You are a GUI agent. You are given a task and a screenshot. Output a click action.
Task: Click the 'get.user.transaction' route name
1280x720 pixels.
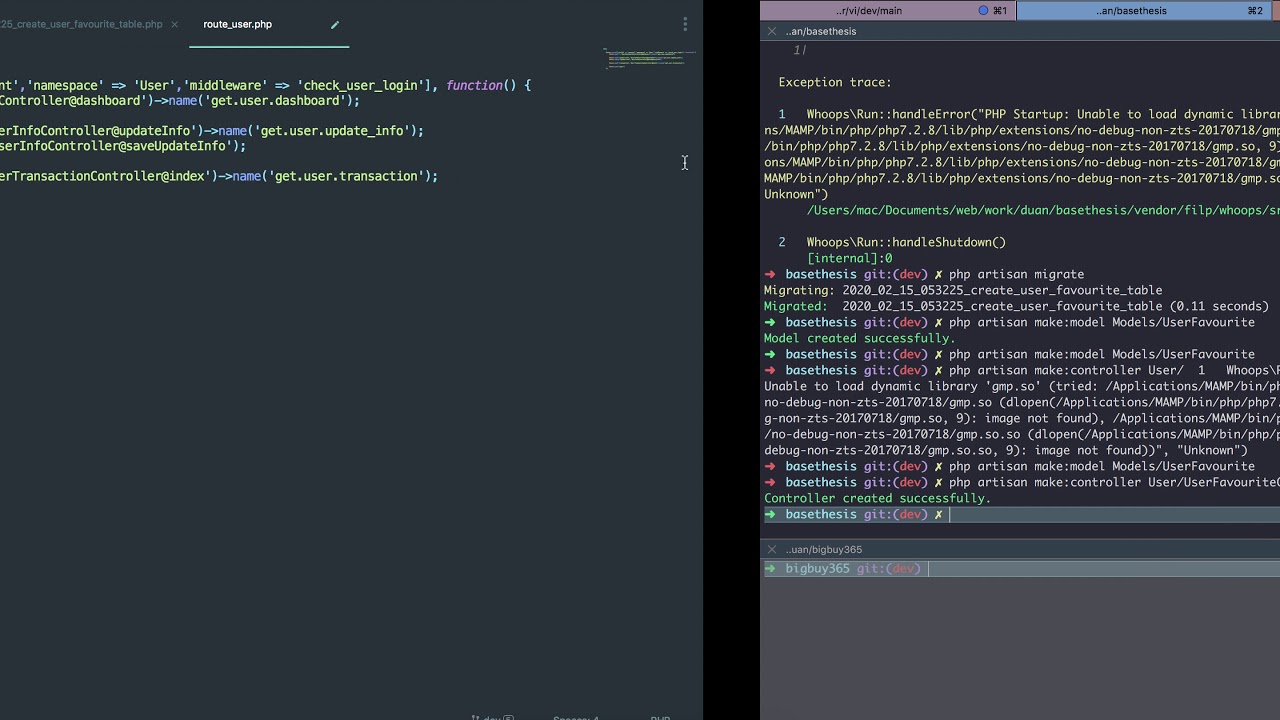click(x=344, y=176)
